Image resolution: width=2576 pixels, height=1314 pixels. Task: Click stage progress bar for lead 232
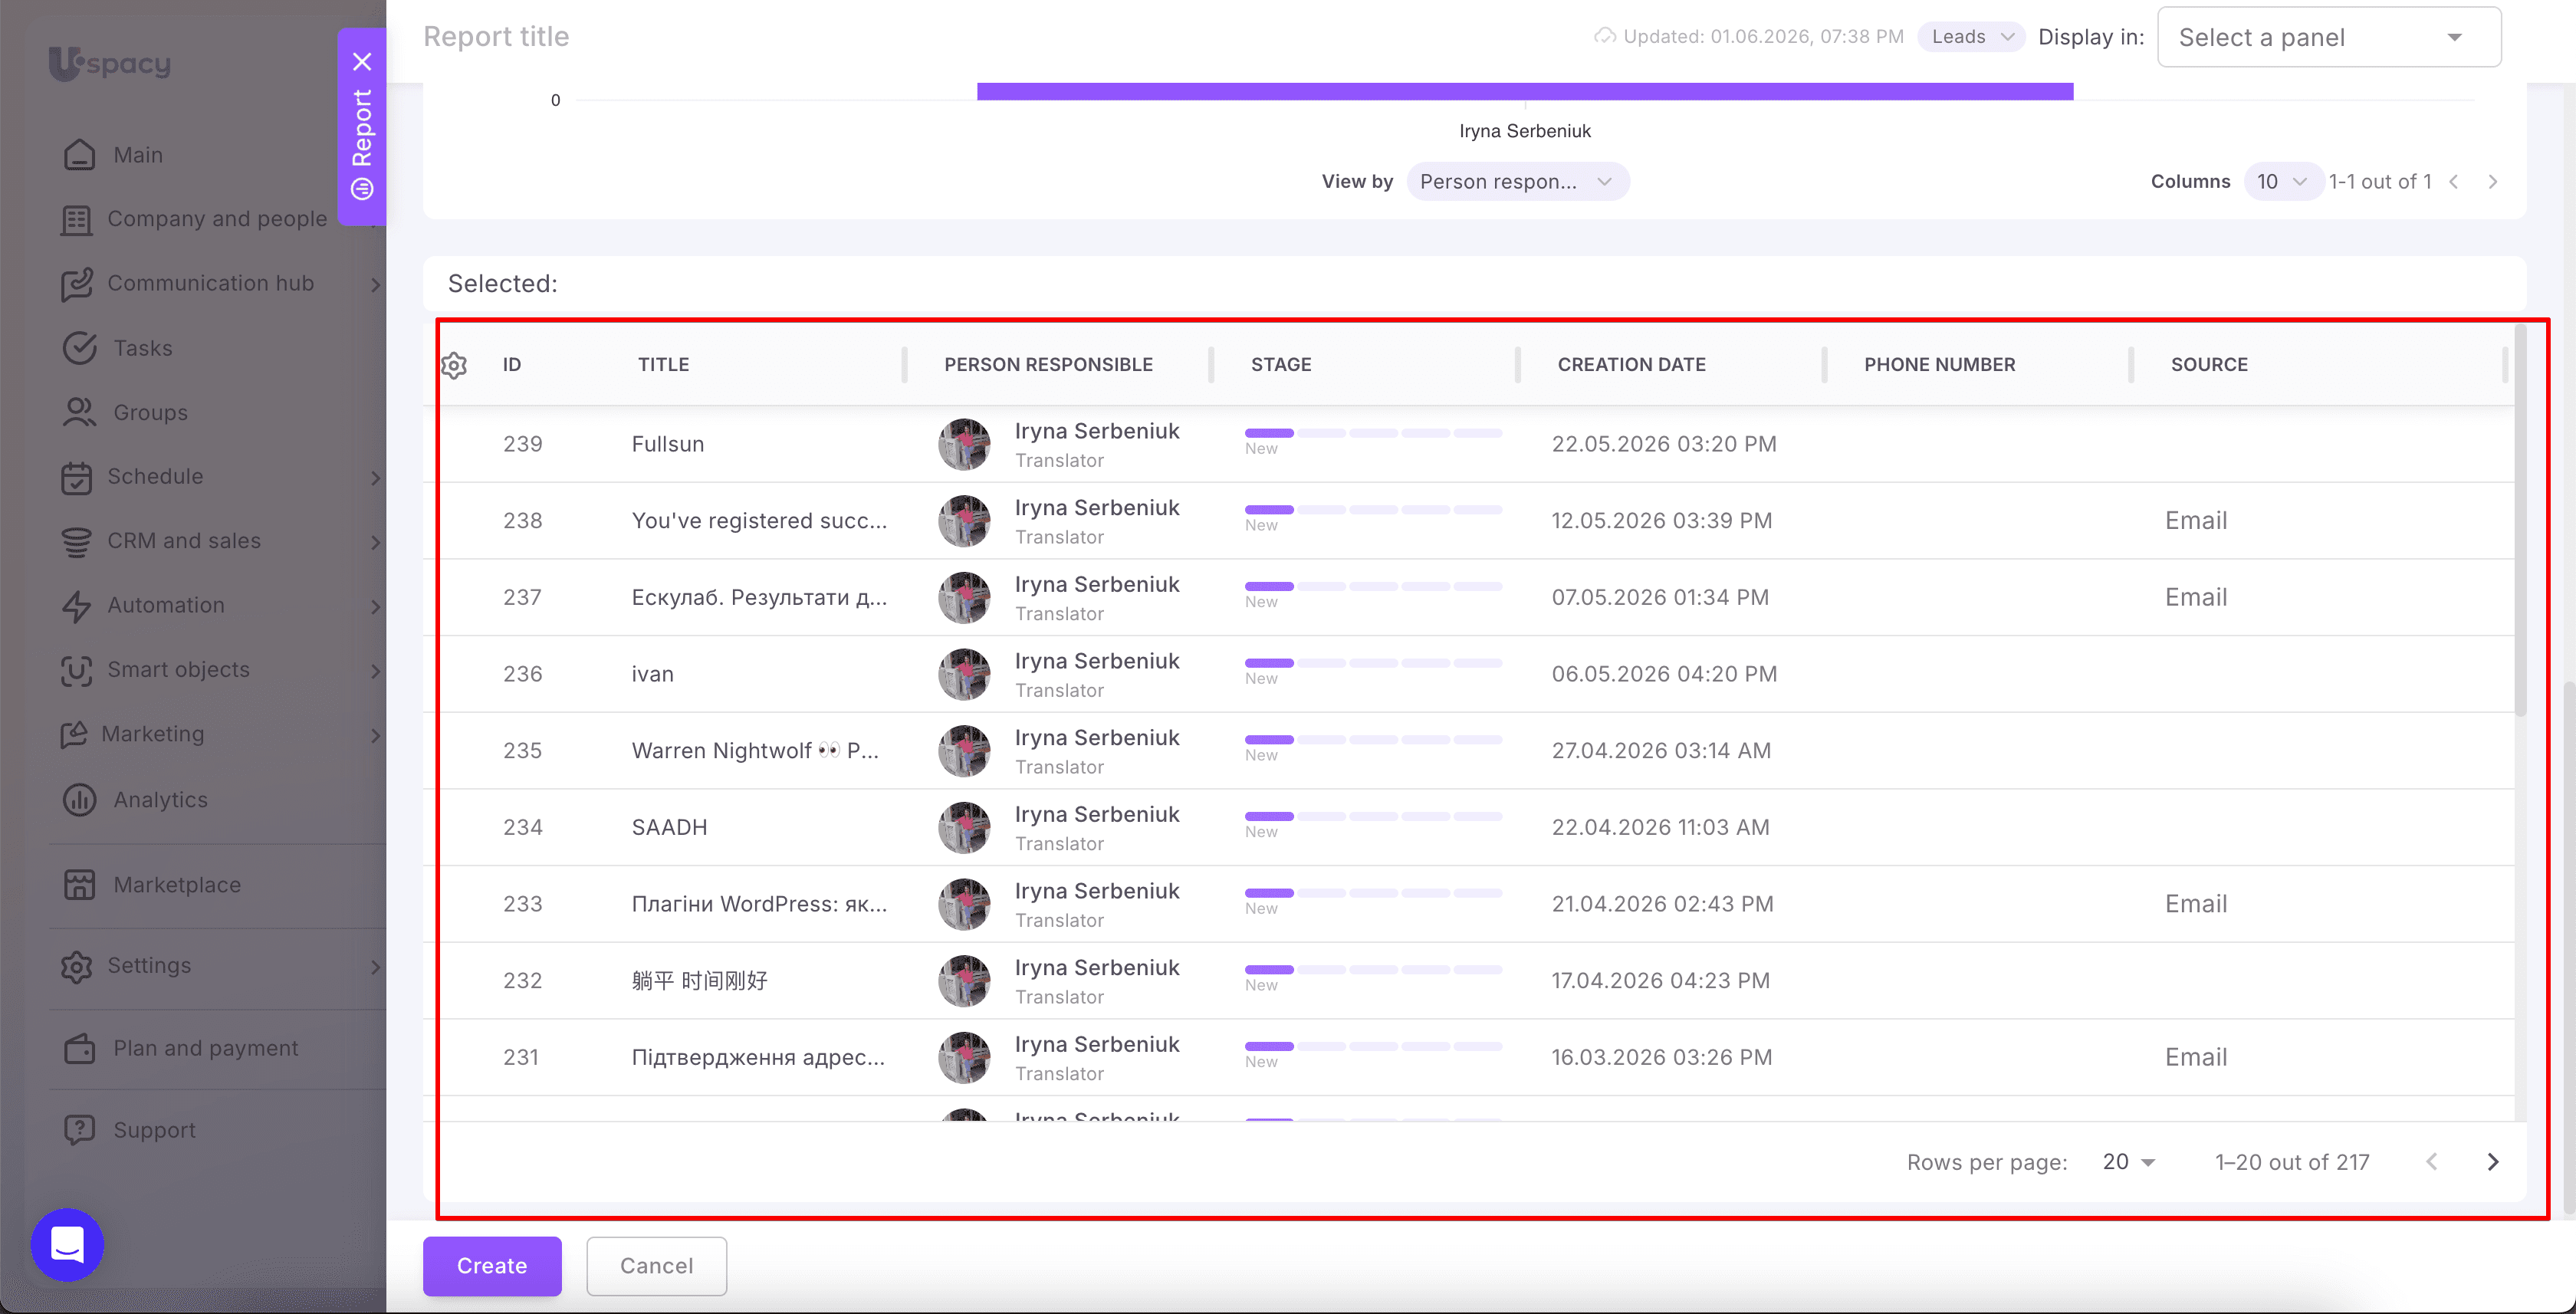point(1373,970)
